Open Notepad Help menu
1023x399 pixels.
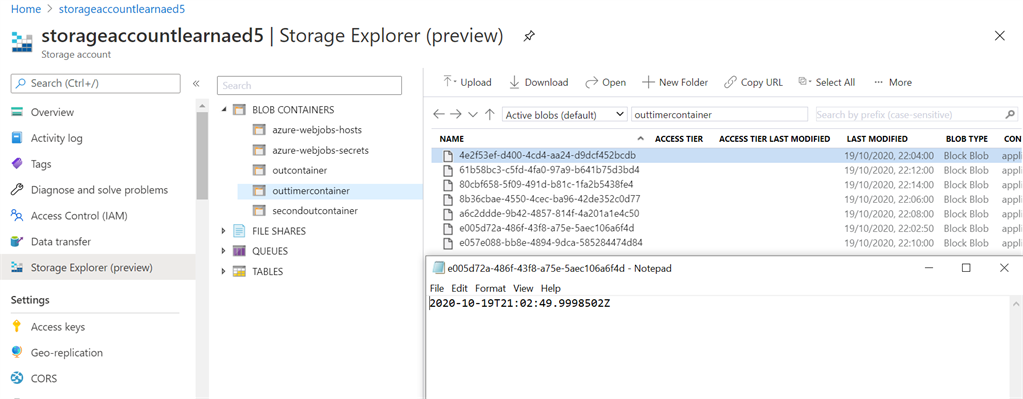tap(551, 288)
